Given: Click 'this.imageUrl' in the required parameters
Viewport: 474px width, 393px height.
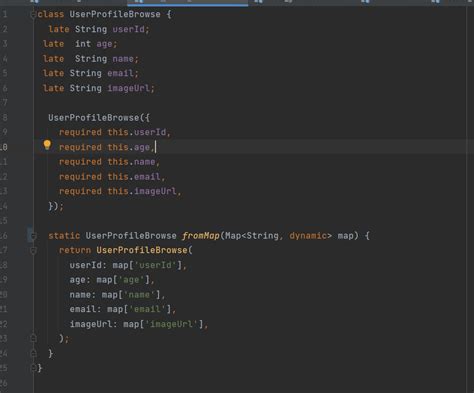Looking at the screenshot, I should pyautogui.click(x=142, y=191).
